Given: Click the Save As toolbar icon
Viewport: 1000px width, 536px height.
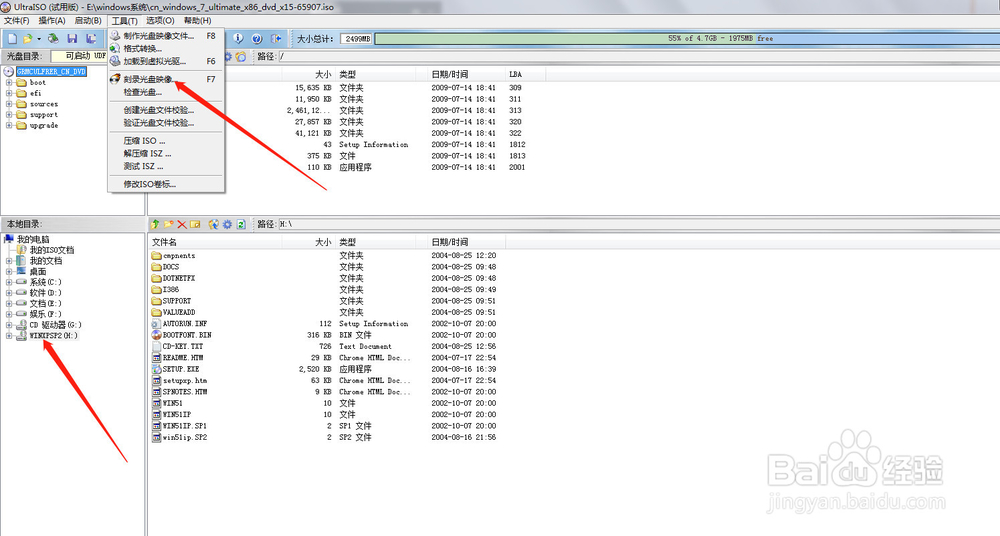Looking at the screenshot, I should pyautogui.click(x=91, y=39).
